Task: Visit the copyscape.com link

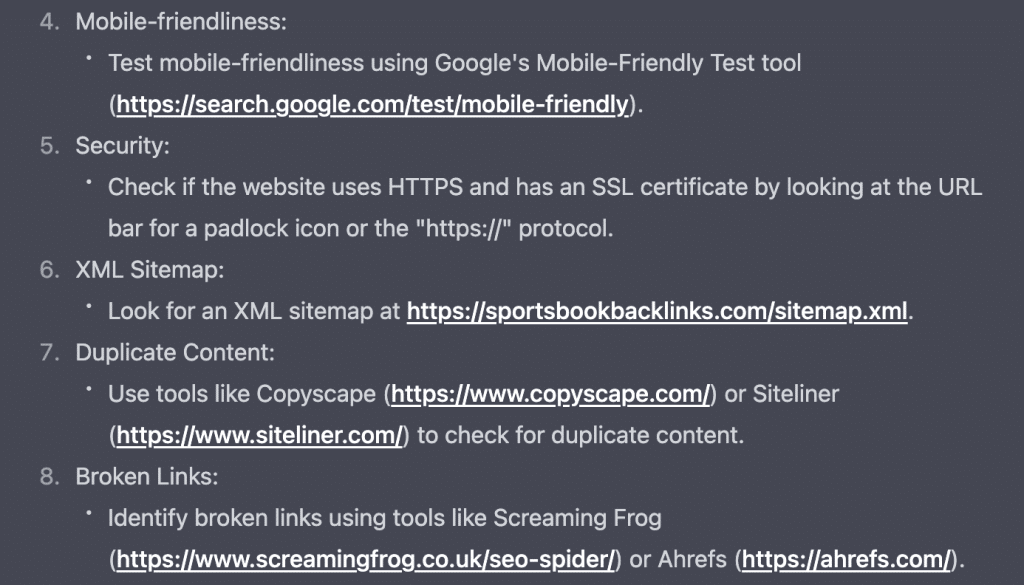Action: pyautogui.click(x=550, y=394)
